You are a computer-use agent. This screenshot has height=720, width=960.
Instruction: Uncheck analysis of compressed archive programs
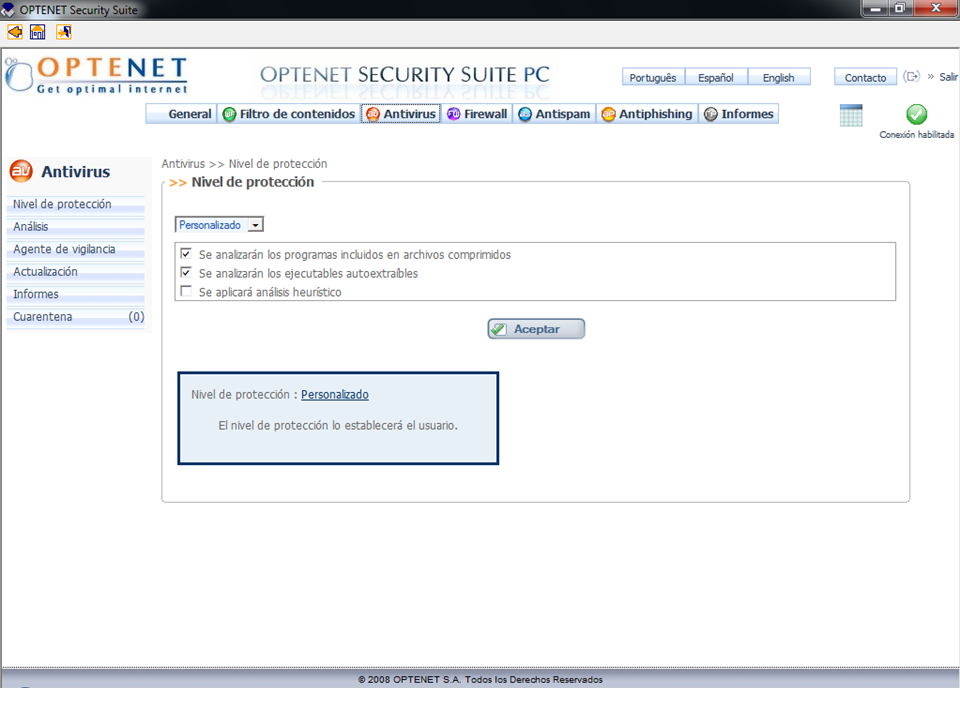coord(186,254)
